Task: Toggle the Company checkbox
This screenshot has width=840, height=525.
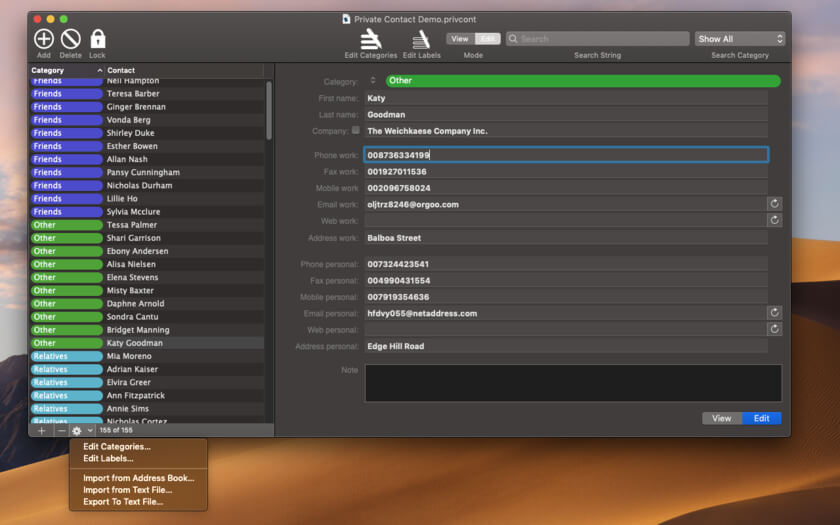Action: pyautogui.click(x=356, y=130)
